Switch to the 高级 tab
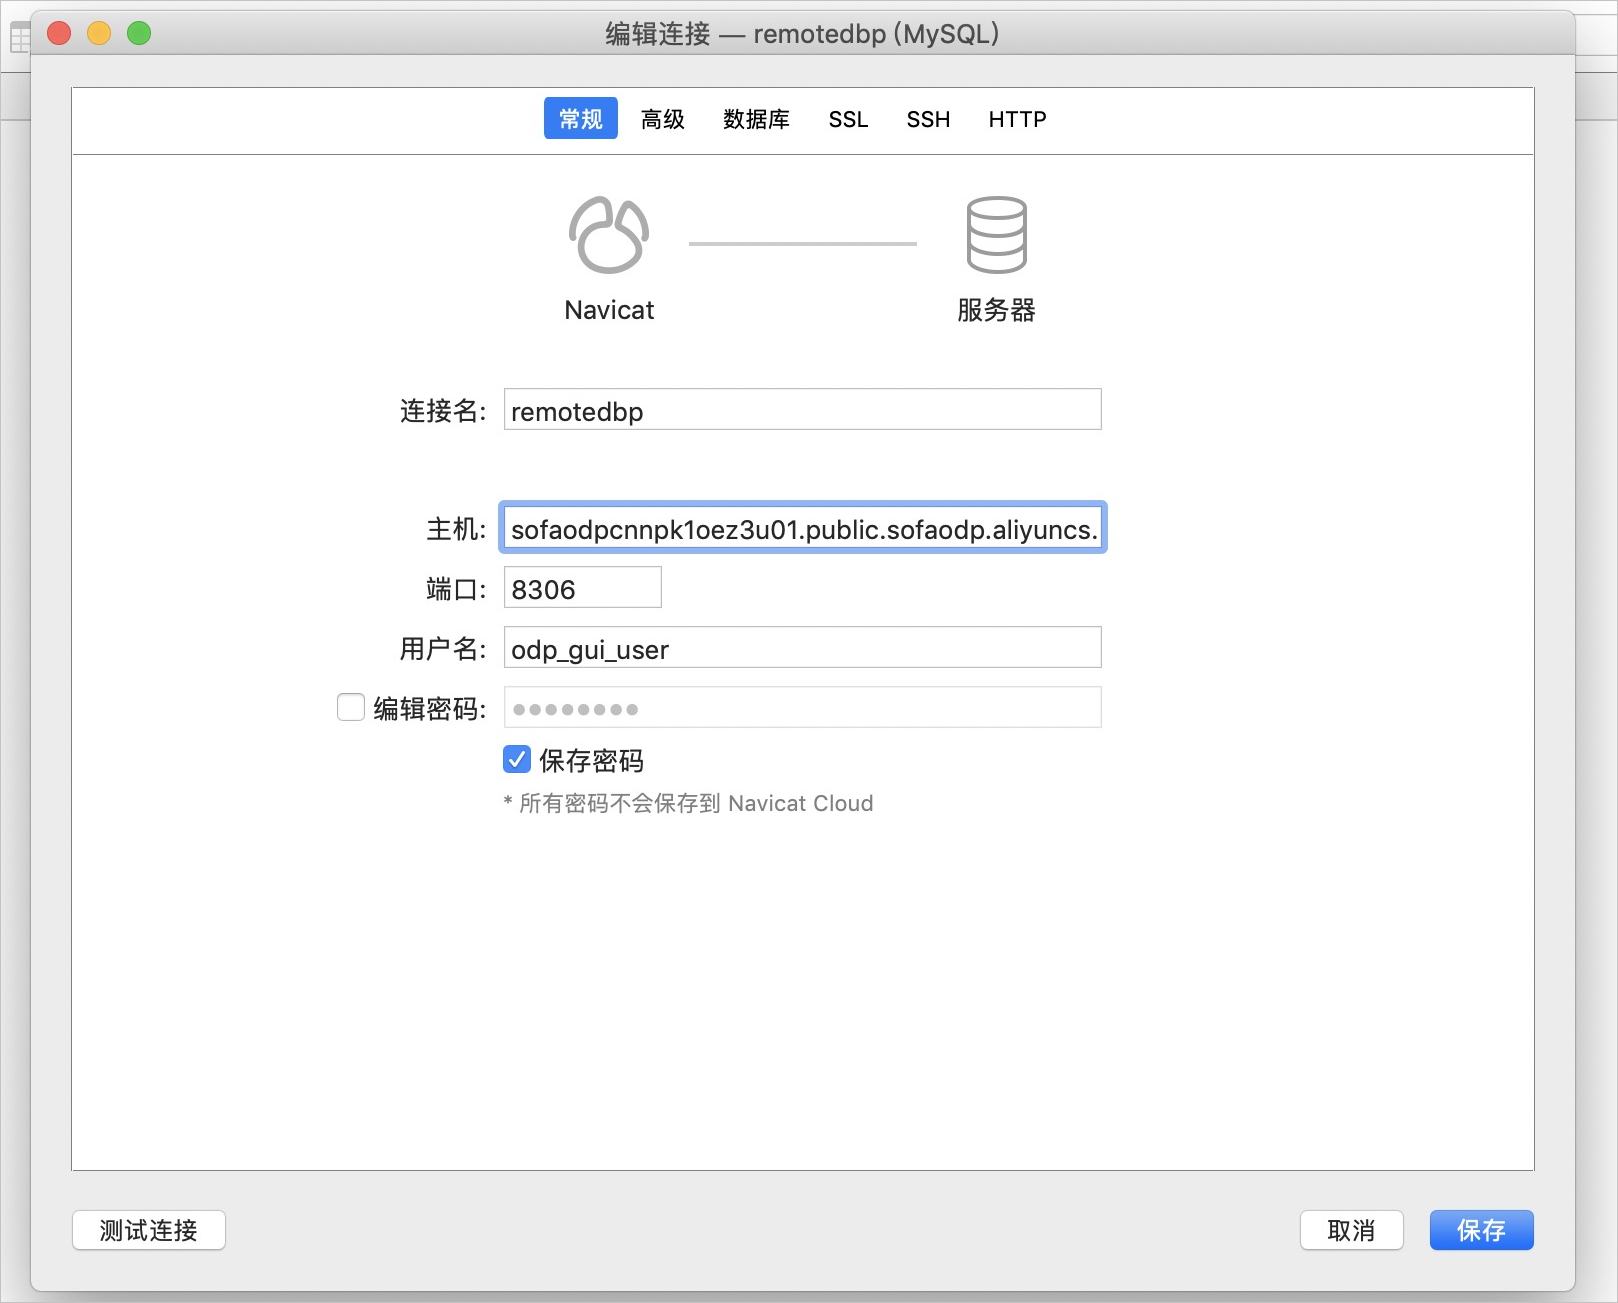This screenshot has height=1303, width=1618. click(x=663, y=119)
